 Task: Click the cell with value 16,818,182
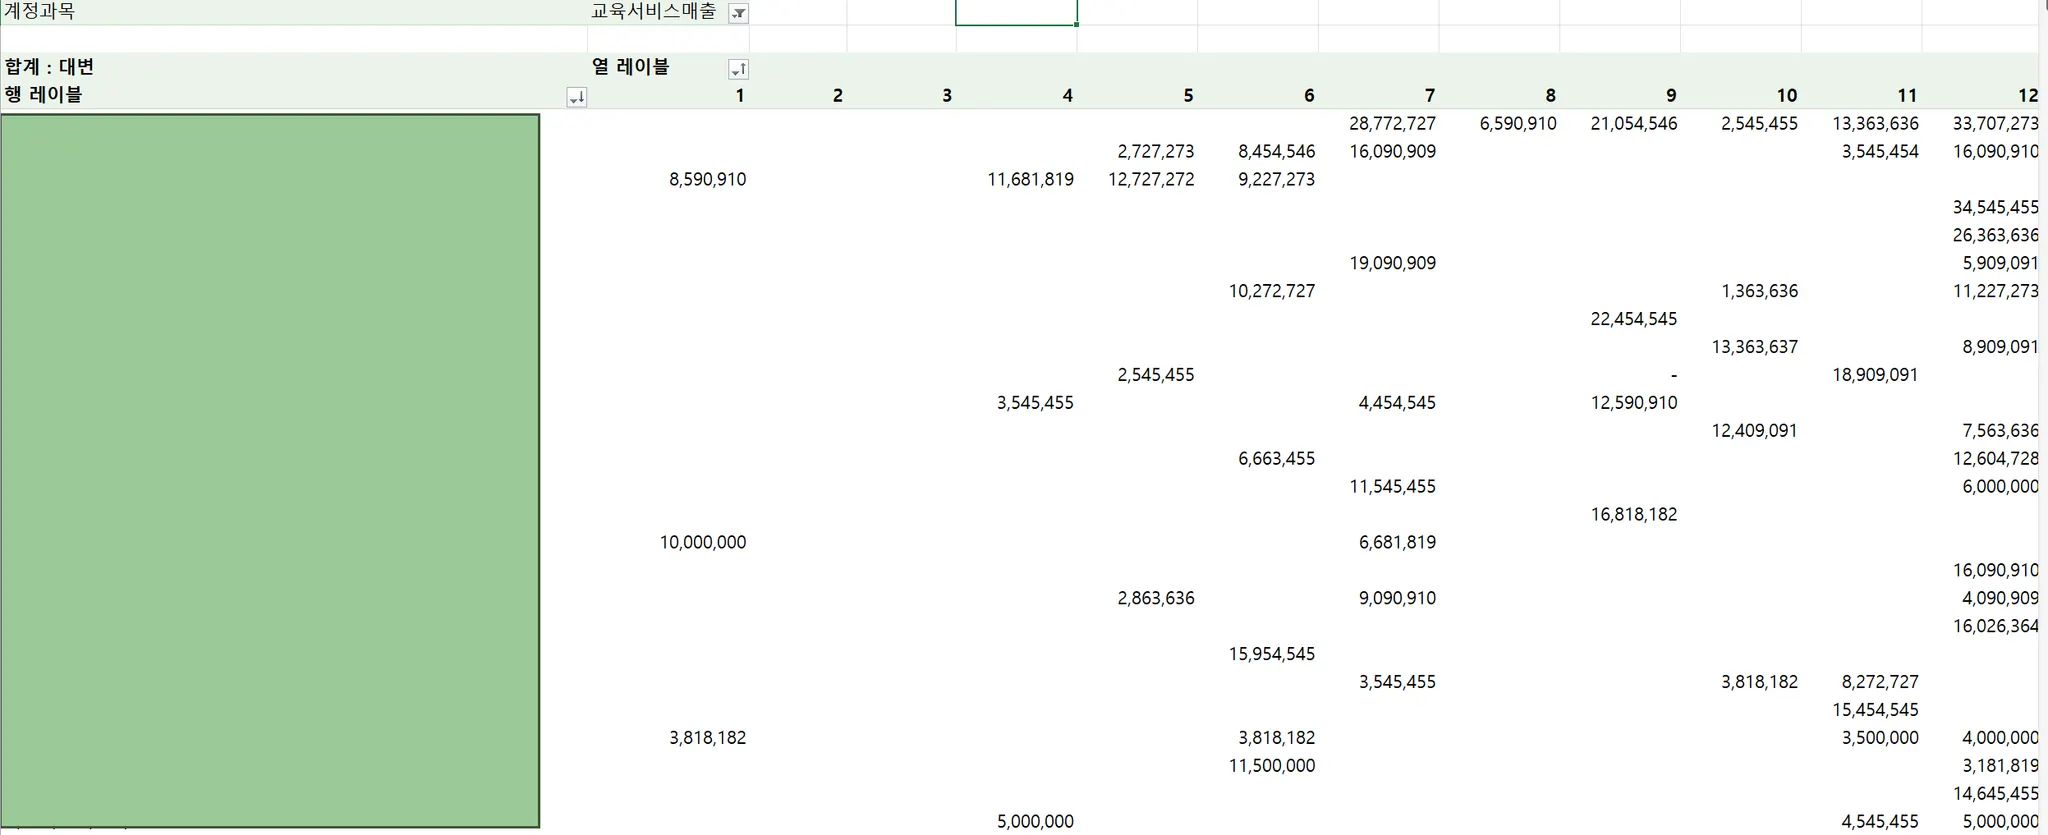(x=1634, y=515)
